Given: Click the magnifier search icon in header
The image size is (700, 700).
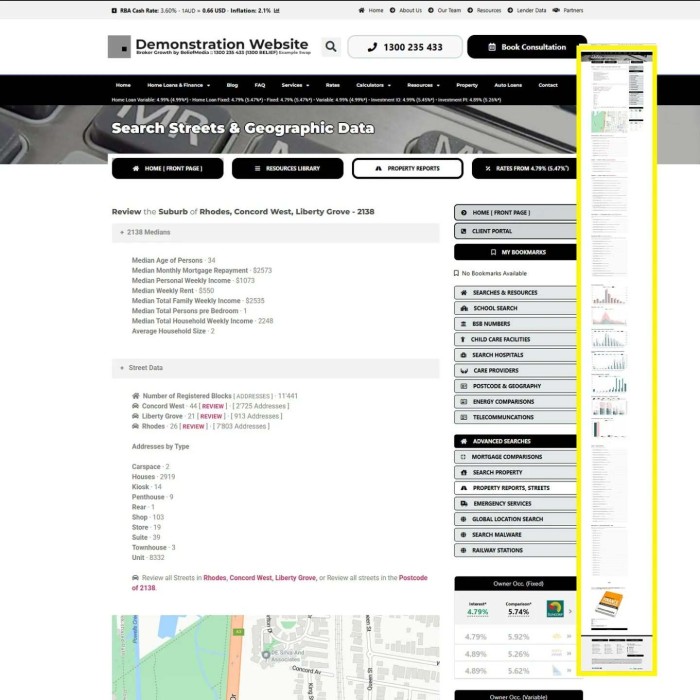Looking at the screenshot, I should [331, 47].
